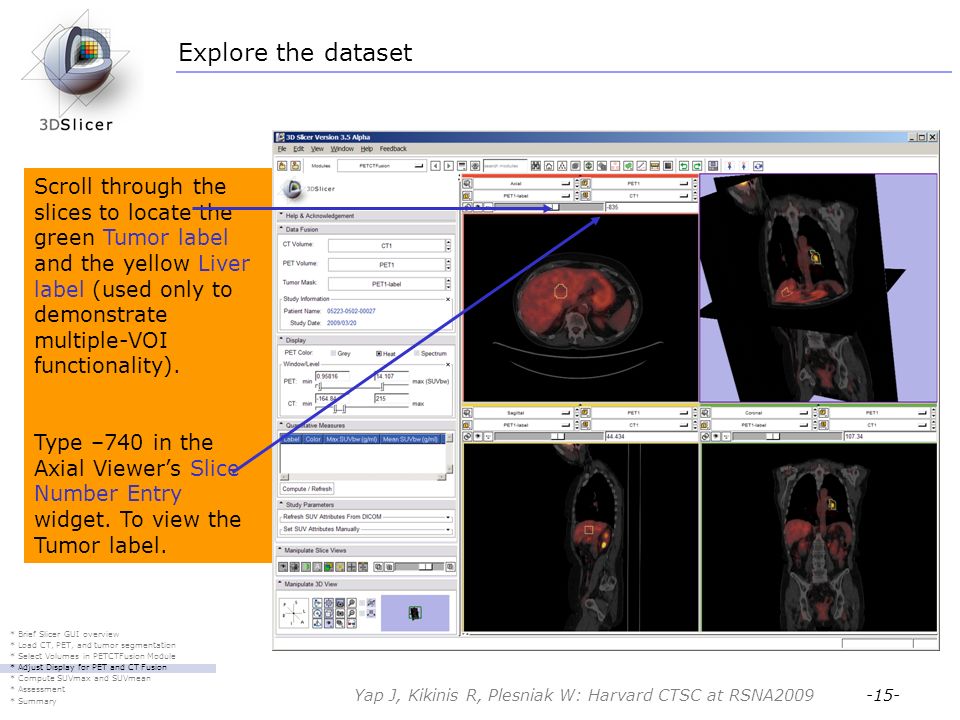Click the layout icon next to module arrows
The height and width of the screenshot is (720, 960).
462,166
